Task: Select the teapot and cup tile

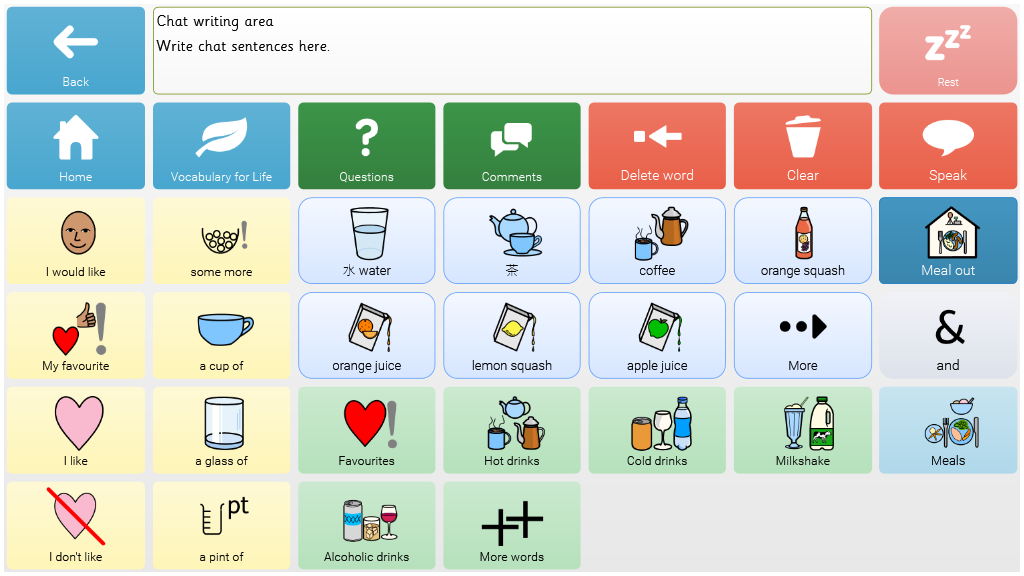Action: click(511, 240)
